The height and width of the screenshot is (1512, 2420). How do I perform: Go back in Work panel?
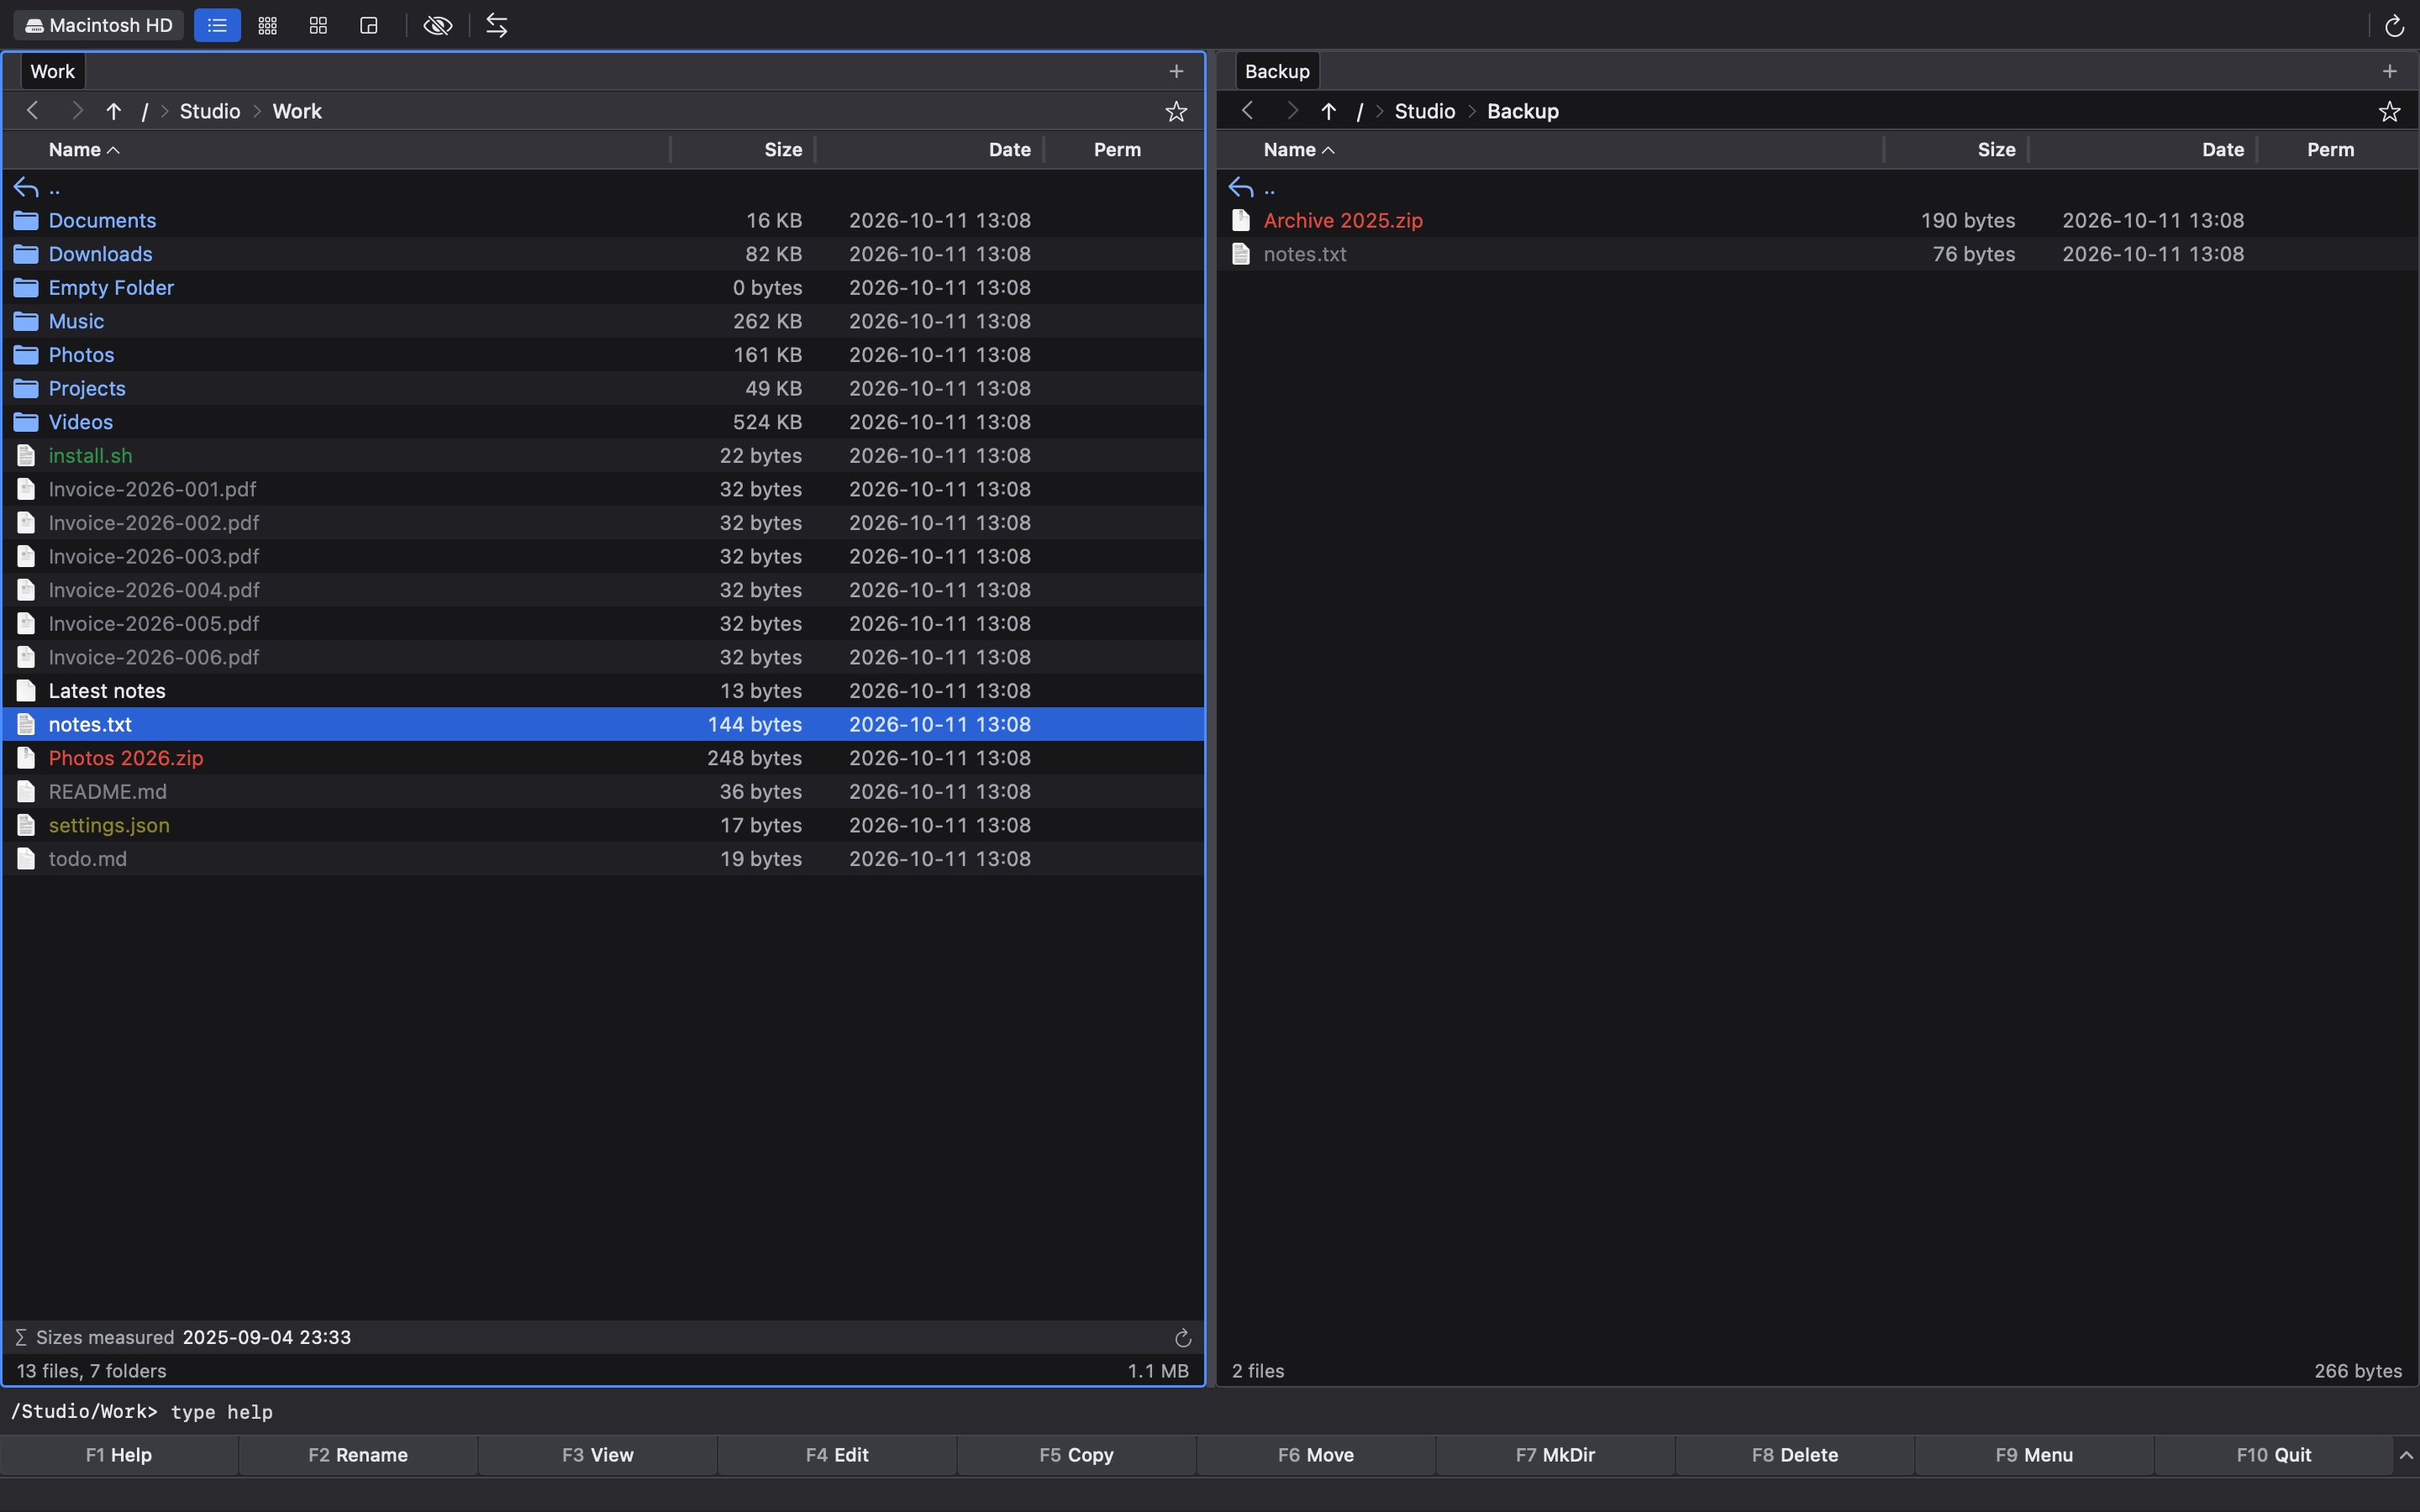click(32, 111)
